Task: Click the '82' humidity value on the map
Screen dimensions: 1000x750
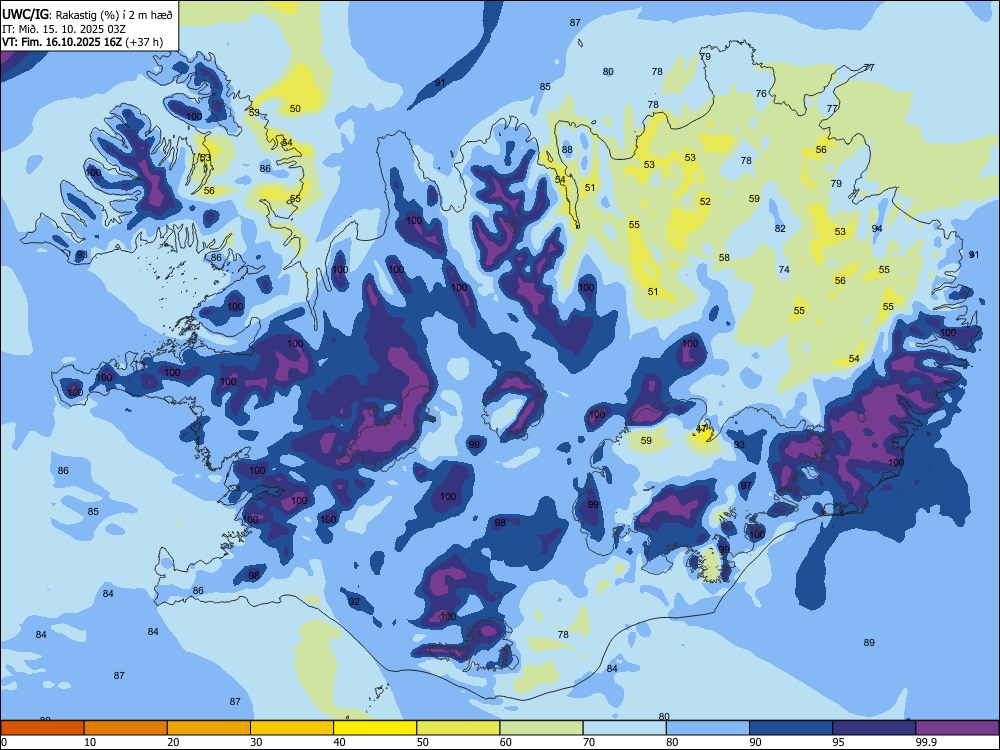Action: [780, 228]
